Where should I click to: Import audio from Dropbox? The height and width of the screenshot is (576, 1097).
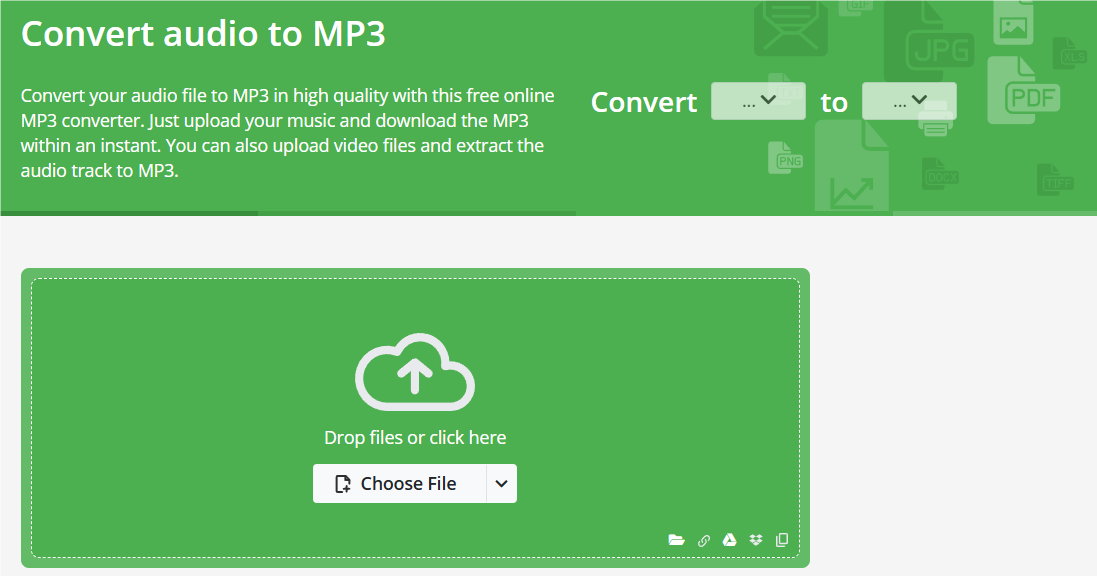755,539
